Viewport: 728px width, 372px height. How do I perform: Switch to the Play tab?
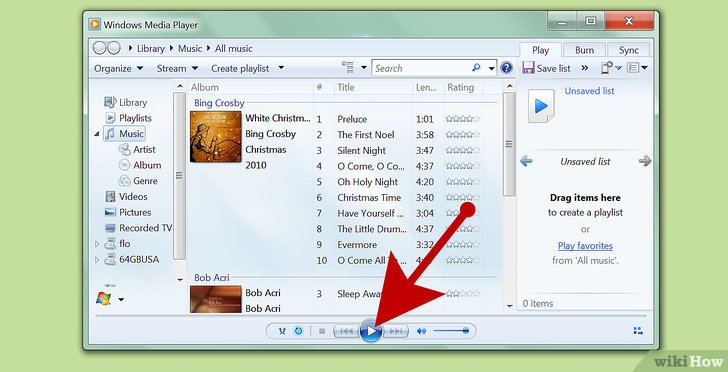pyautogui.click(x=540, y=50)
